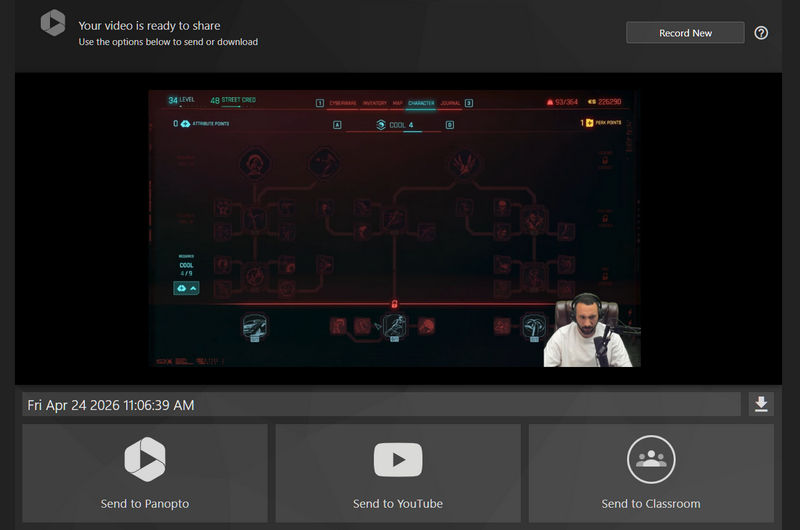Click the Panopto logo in the header
The height and width of the screenshot is (530, 800).
(x=52, y=23)
